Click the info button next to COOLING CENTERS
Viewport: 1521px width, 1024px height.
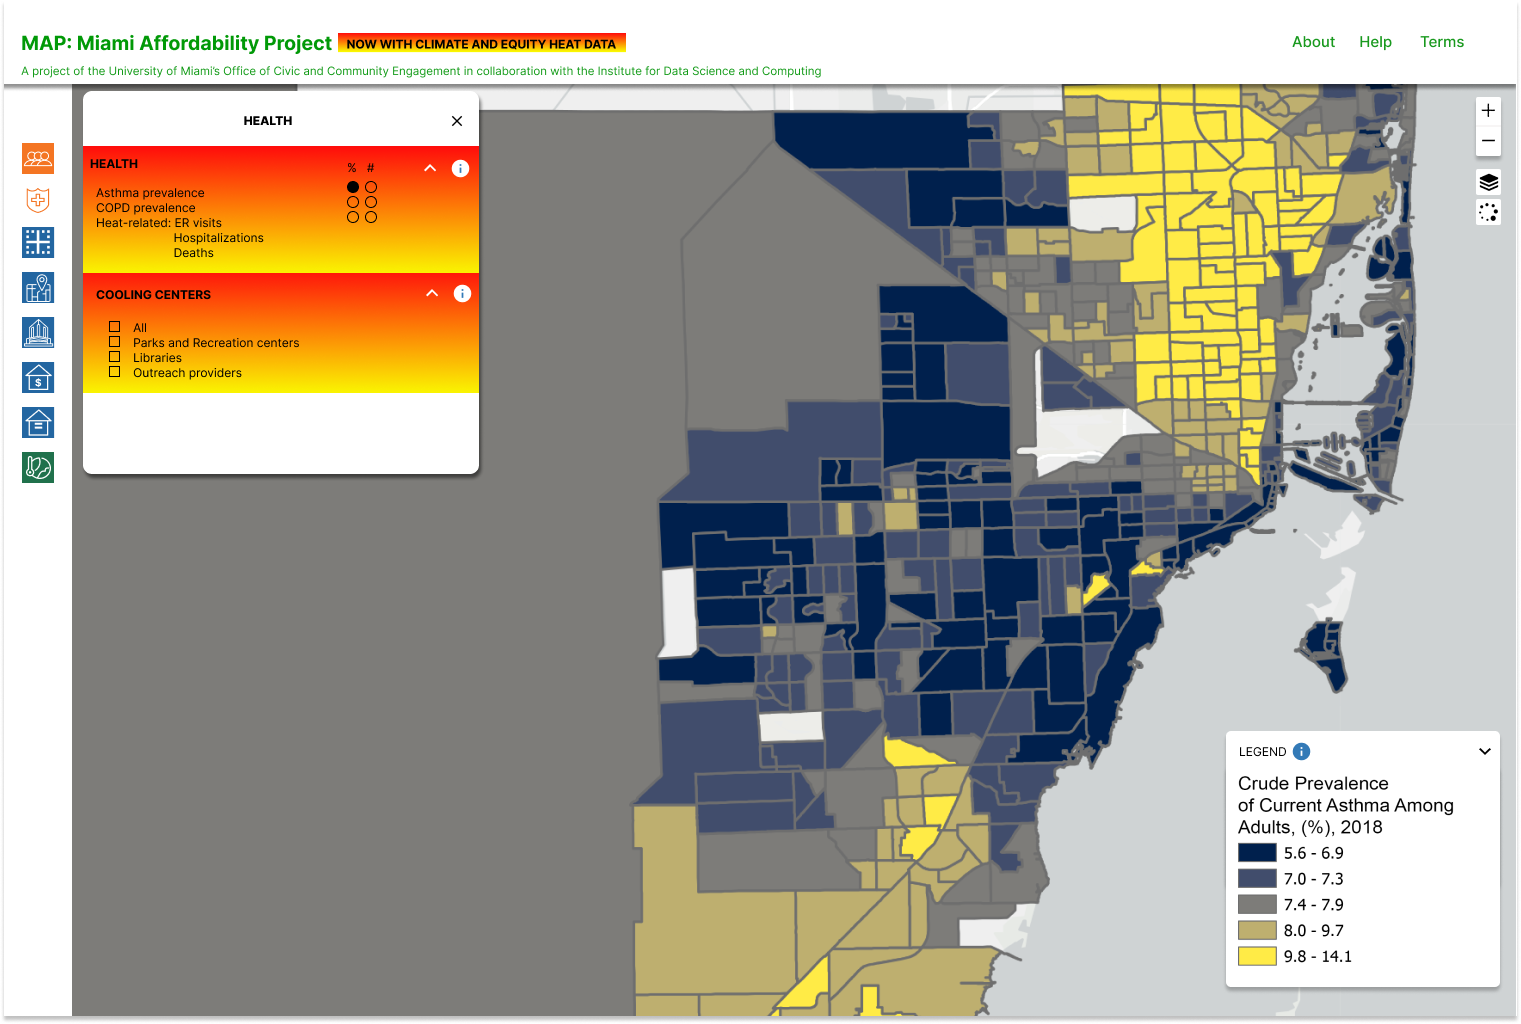pyautogui.click(x=462, y=293)
